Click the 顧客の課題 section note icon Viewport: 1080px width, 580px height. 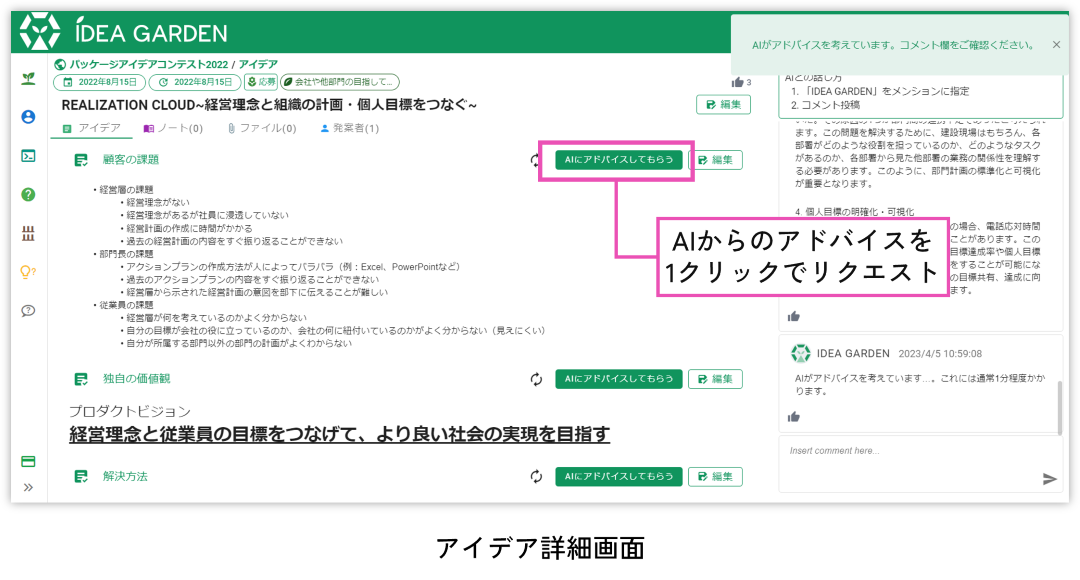coord(81,160)
